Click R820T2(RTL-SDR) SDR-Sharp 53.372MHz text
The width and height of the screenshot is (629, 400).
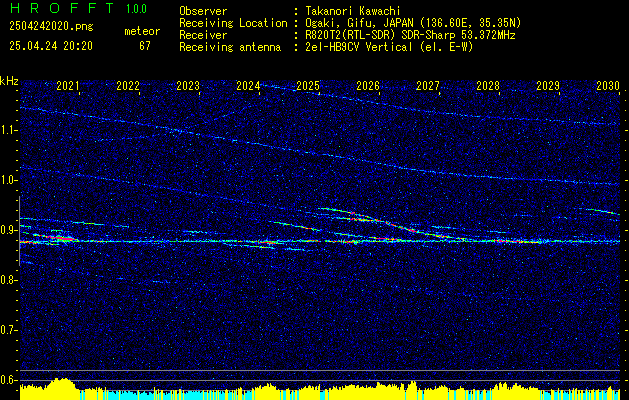click(x=410, y=35)
